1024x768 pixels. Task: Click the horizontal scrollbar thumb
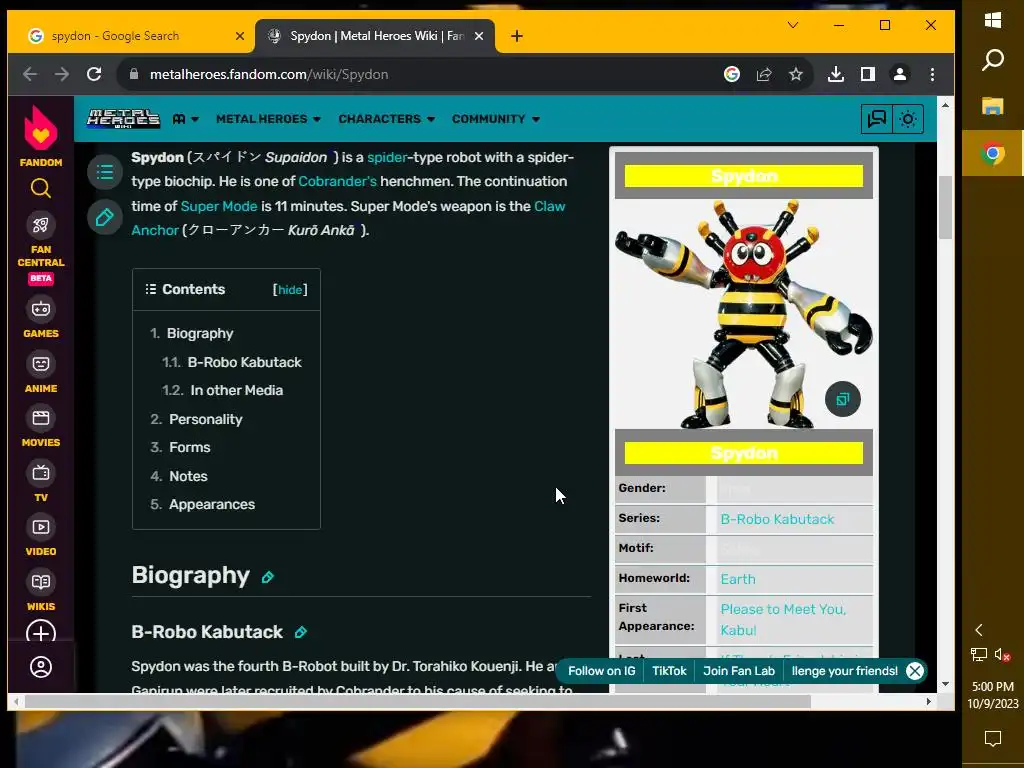click(418, 701)
